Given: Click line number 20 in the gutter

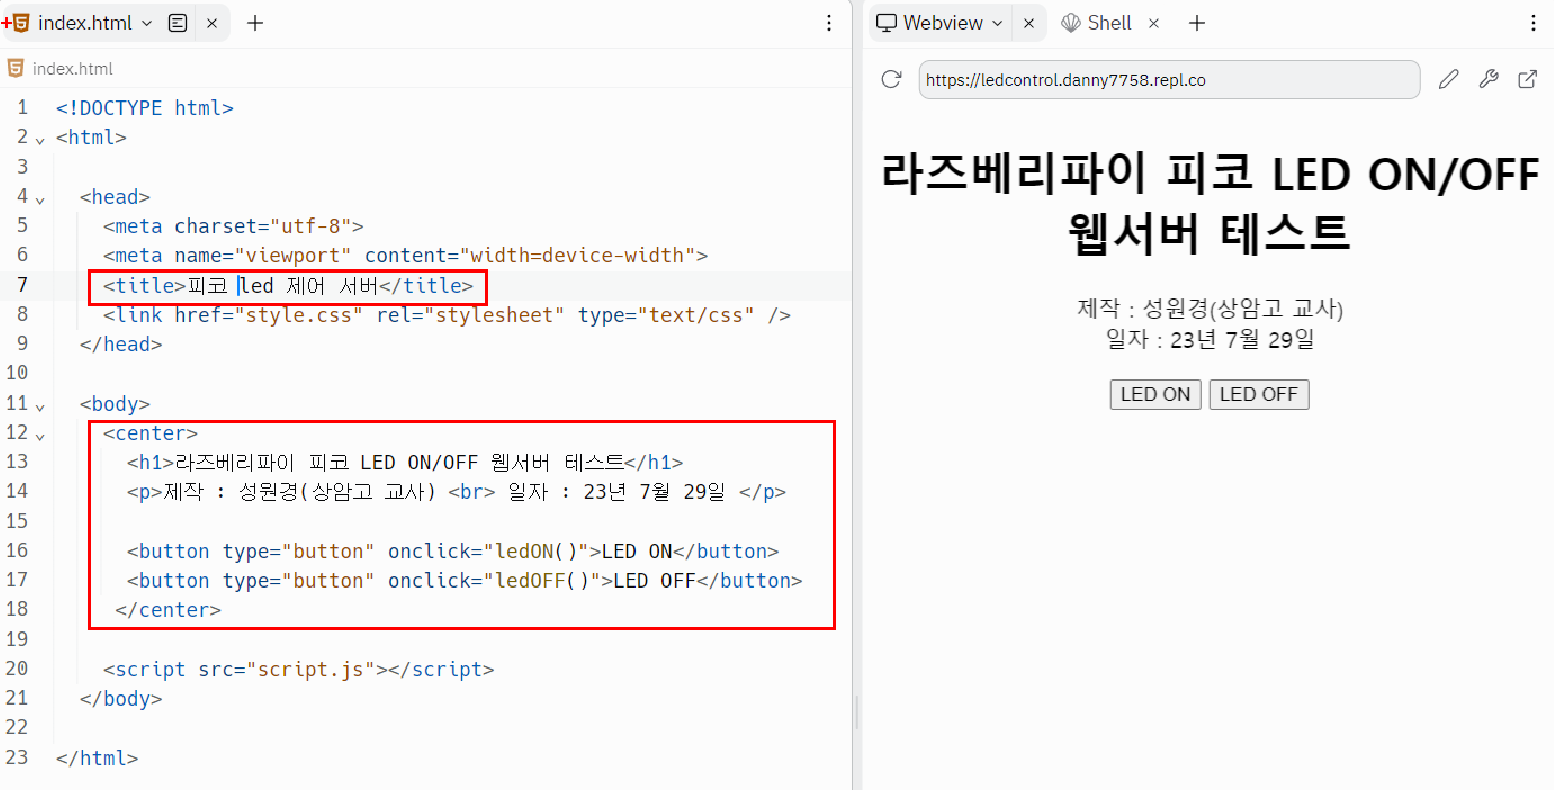Looking at the screenshot, I should (17, 669).
